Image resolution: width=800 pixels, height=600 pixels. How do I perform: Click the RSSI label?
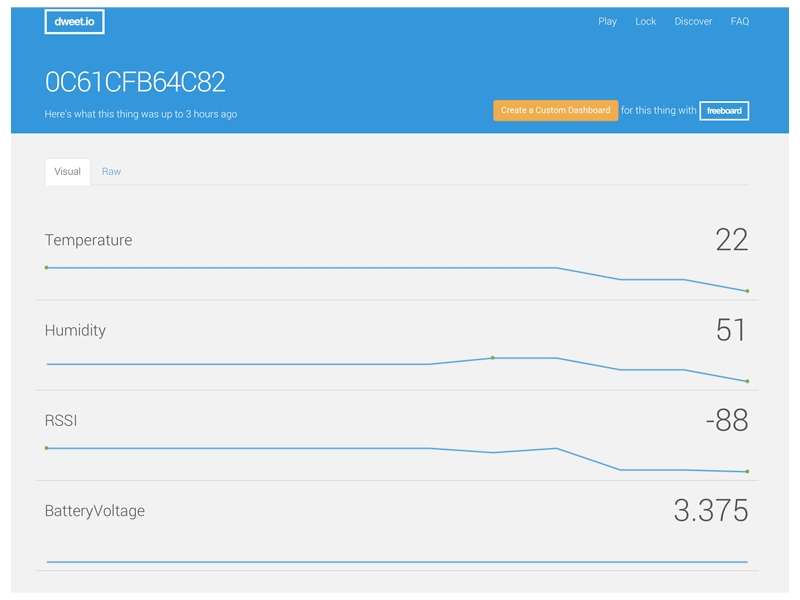(x=61, y=420)
